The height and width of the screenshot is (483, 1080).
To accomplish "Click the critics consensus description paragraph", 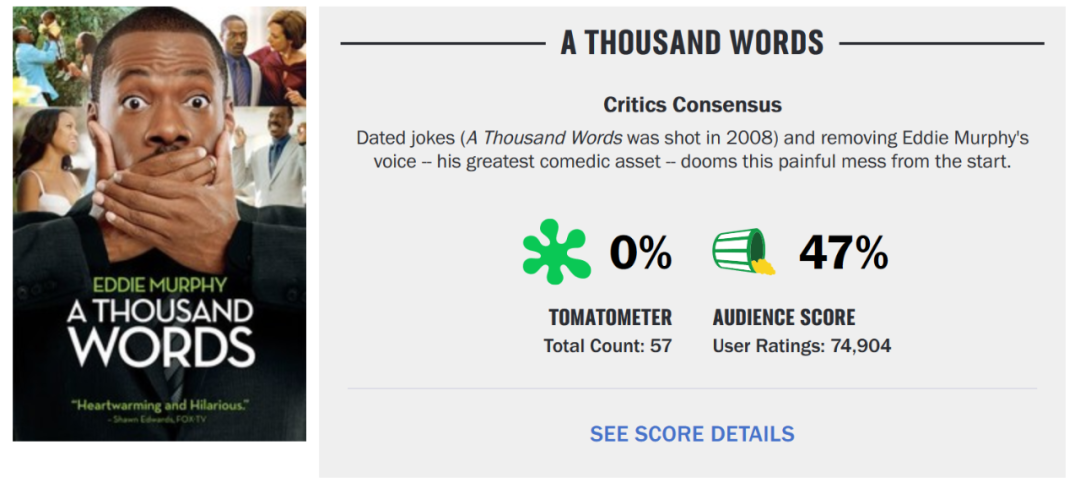I will point(692,151).
